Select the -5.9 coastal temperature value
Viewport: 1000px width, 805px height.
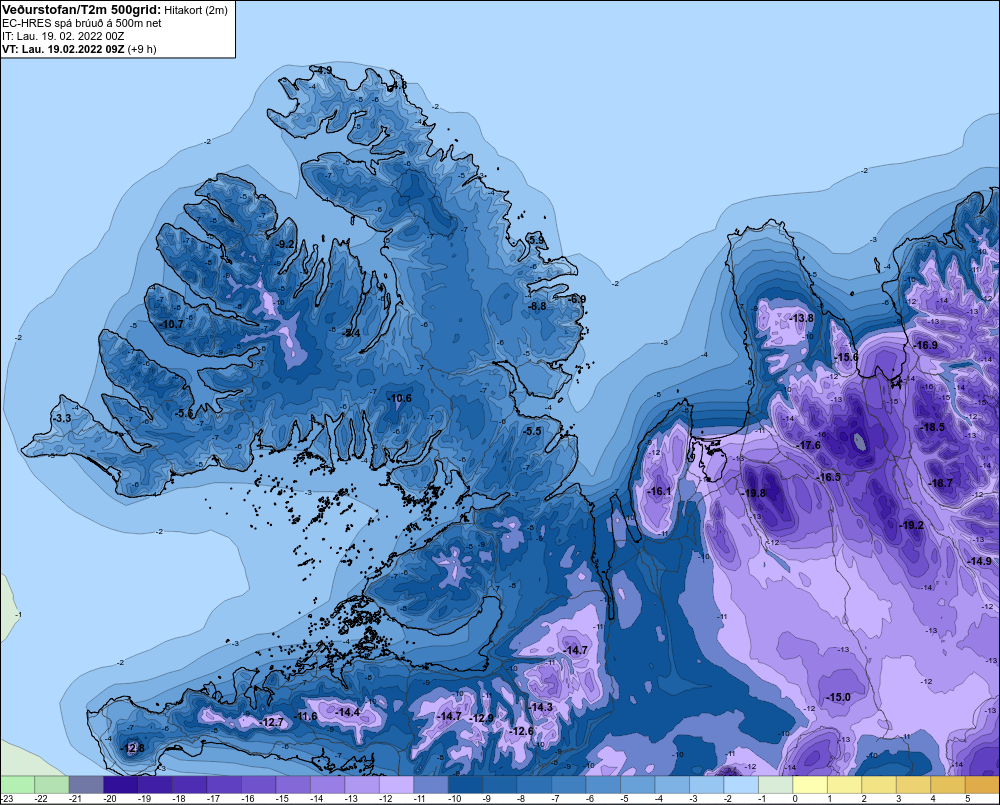pos(536,240)
